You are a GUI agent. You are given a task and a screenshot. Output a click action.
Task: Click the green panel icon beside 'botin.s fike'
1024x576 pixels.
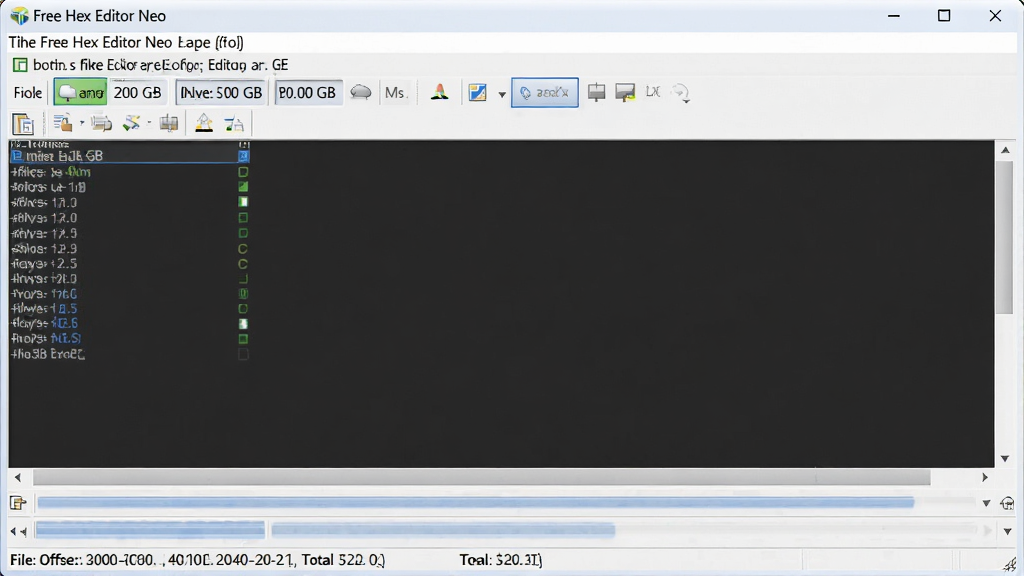pos(20,65)
